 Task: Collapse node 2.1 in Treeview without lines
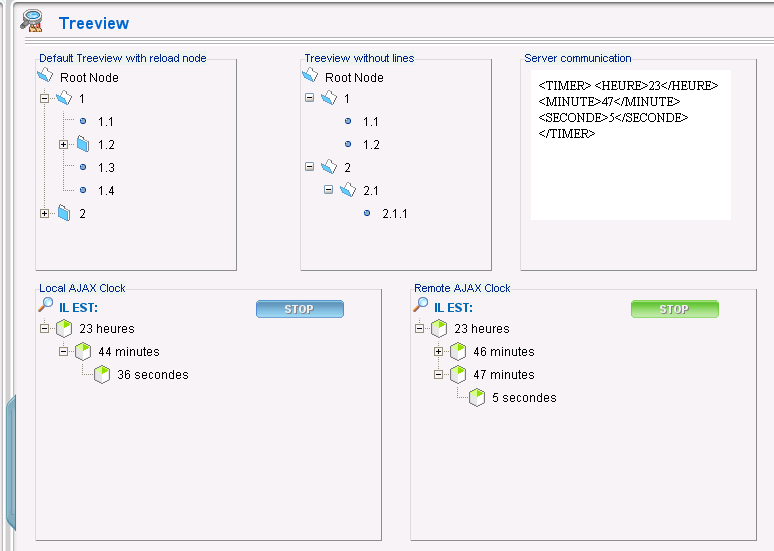click(x=328, y=190)
